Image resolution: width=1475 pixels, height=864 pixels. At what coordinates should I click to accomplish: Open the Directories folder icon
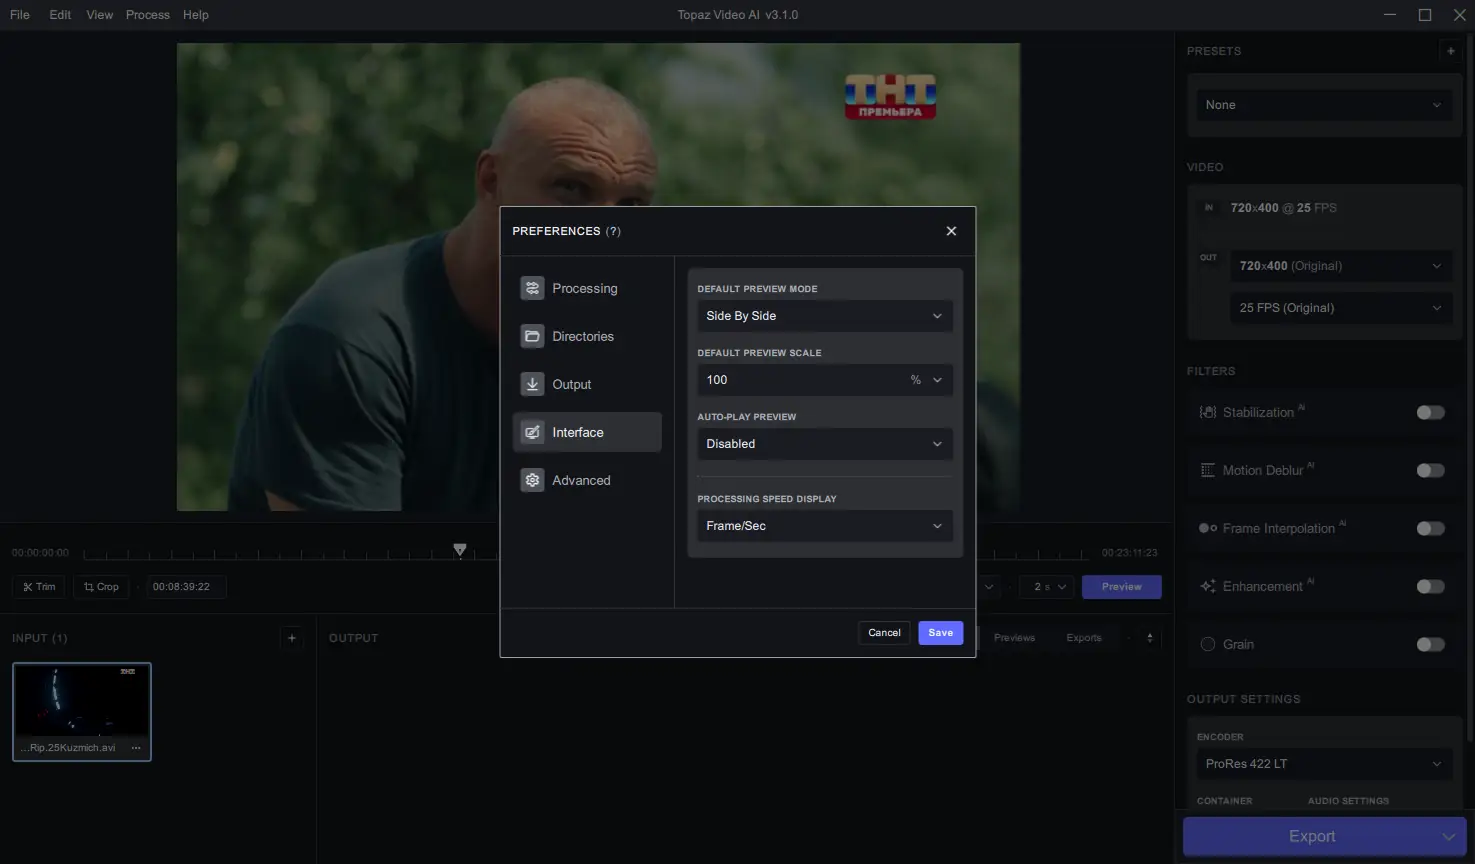tap(532, 336)
